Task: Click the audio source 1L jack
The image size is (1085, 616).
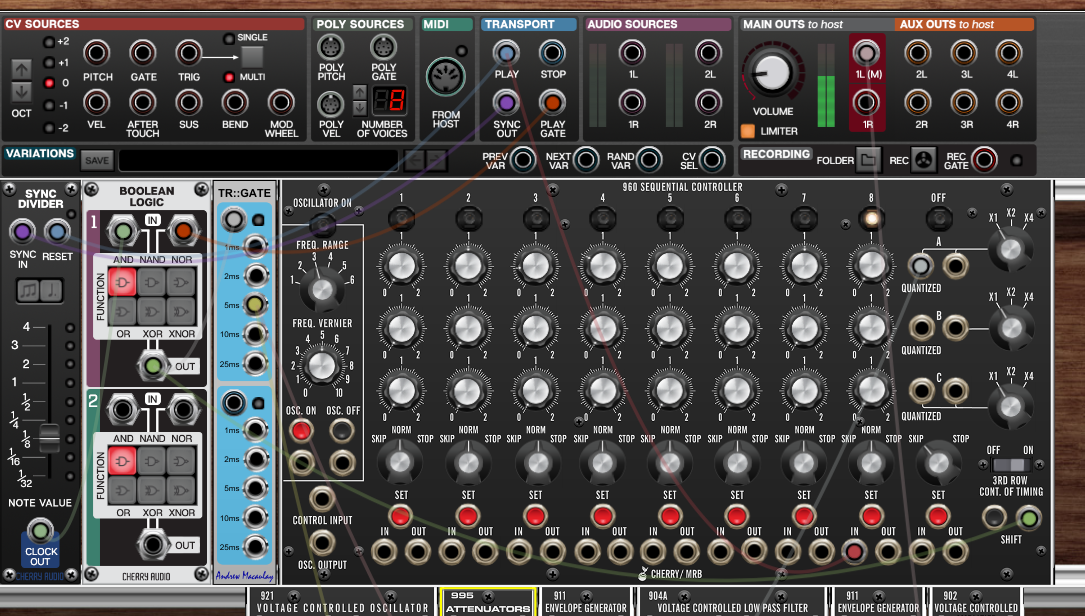Action: tap(632, 53)
